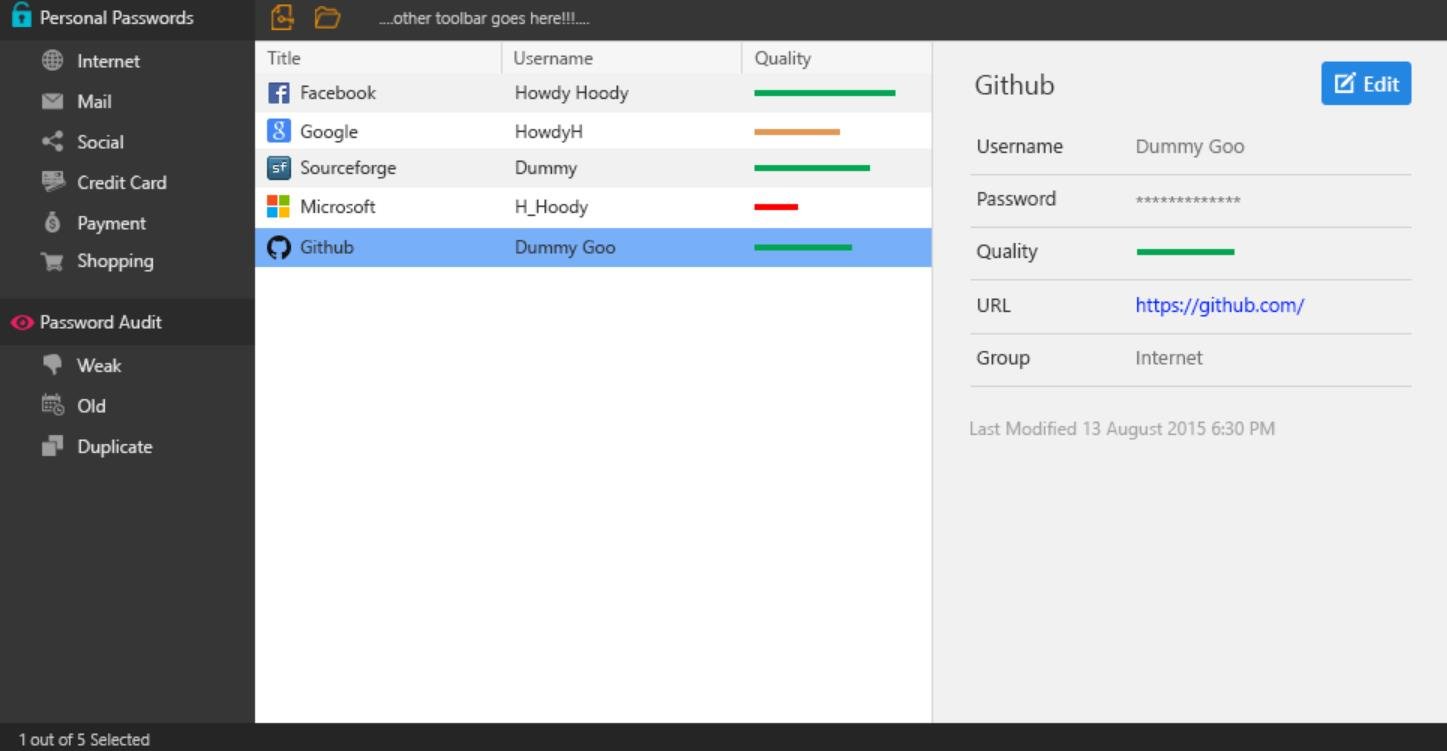The width and height of the screenshot is (1447, 751).
Task: Click the Old calendar icon in sidebar
Action: (52, 405)
